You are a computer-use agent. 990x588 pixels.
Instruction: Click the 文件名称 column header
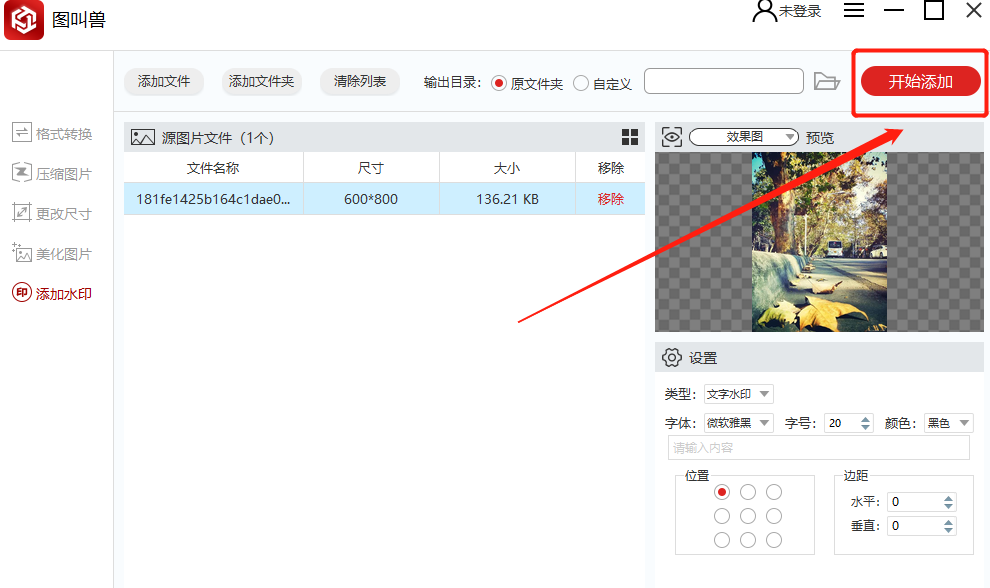[213, 168]
